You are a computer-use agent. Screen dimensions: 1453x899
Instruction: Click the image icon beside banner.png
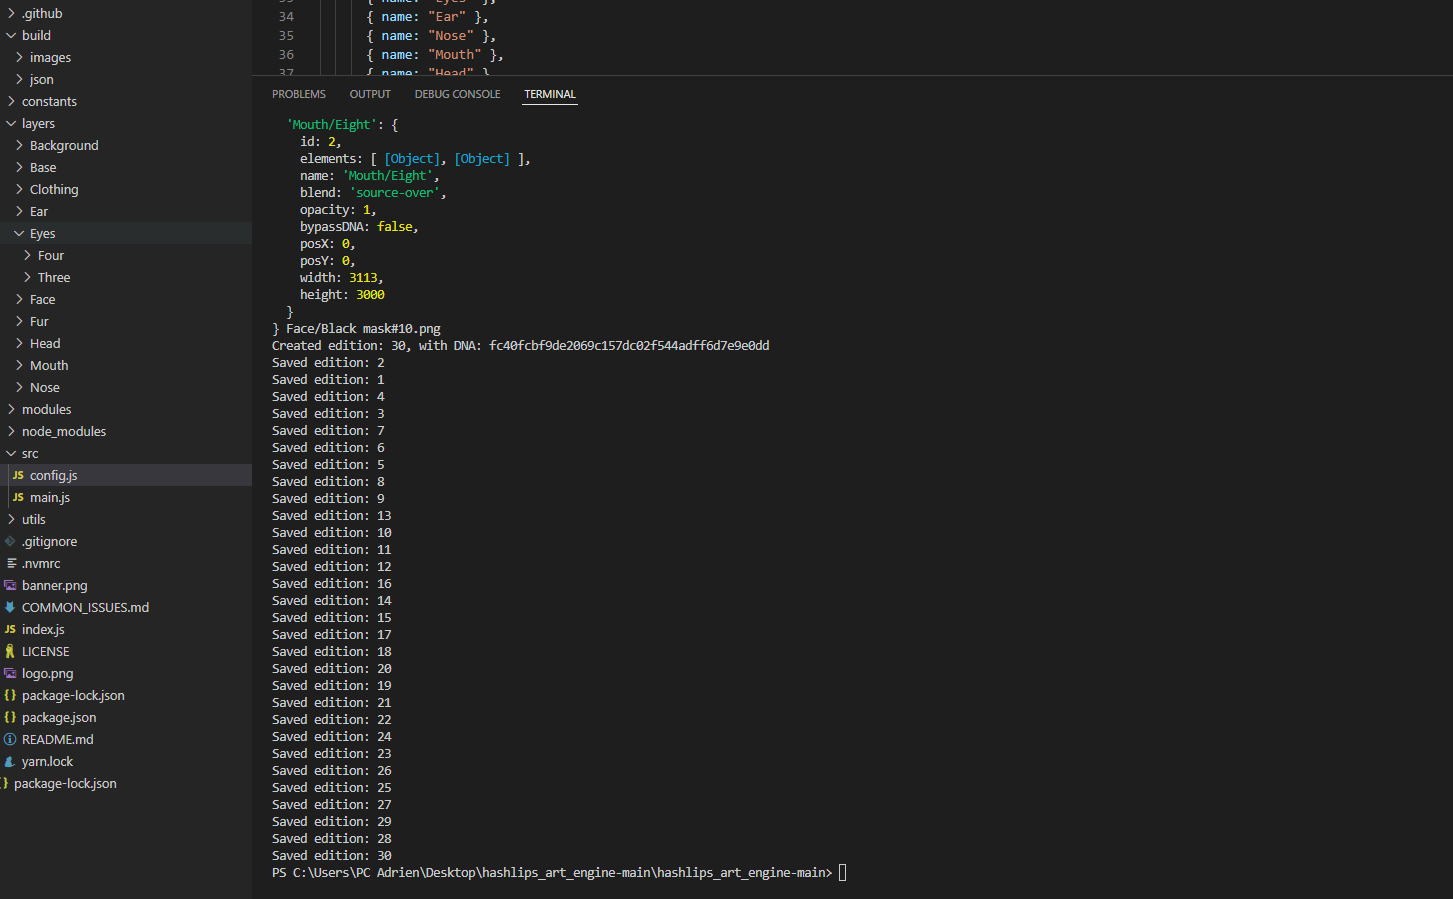tap(10, 585)
